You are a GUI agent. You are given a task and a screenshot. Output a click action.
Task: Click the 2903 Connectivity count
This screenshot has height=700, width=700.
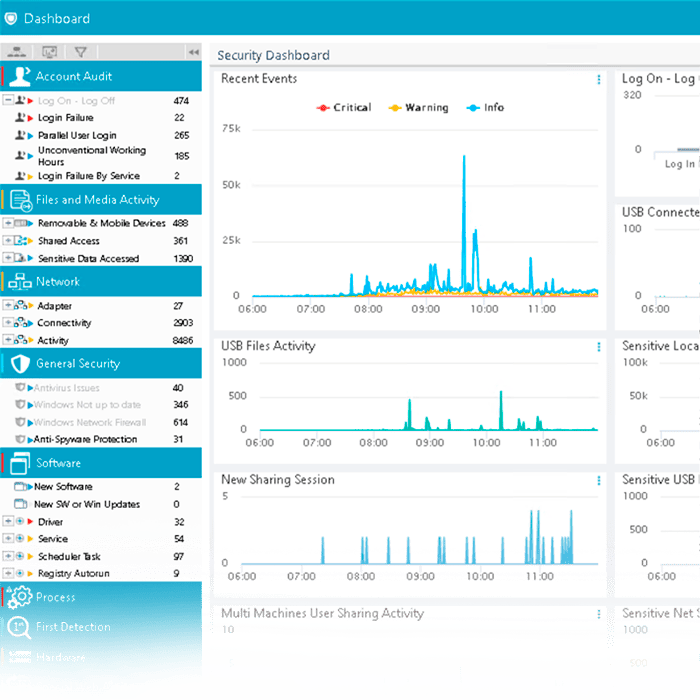(x=183, y=323)
